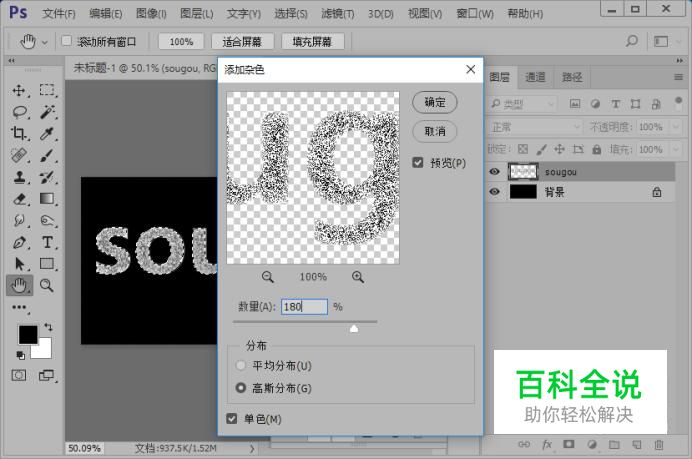Select the Brush tool

coord(47,155)
